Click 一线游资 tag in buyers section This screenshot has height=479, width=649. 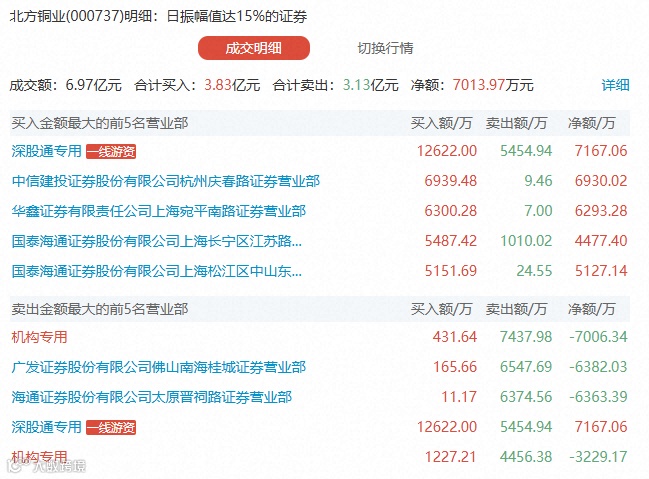point(111,151)
